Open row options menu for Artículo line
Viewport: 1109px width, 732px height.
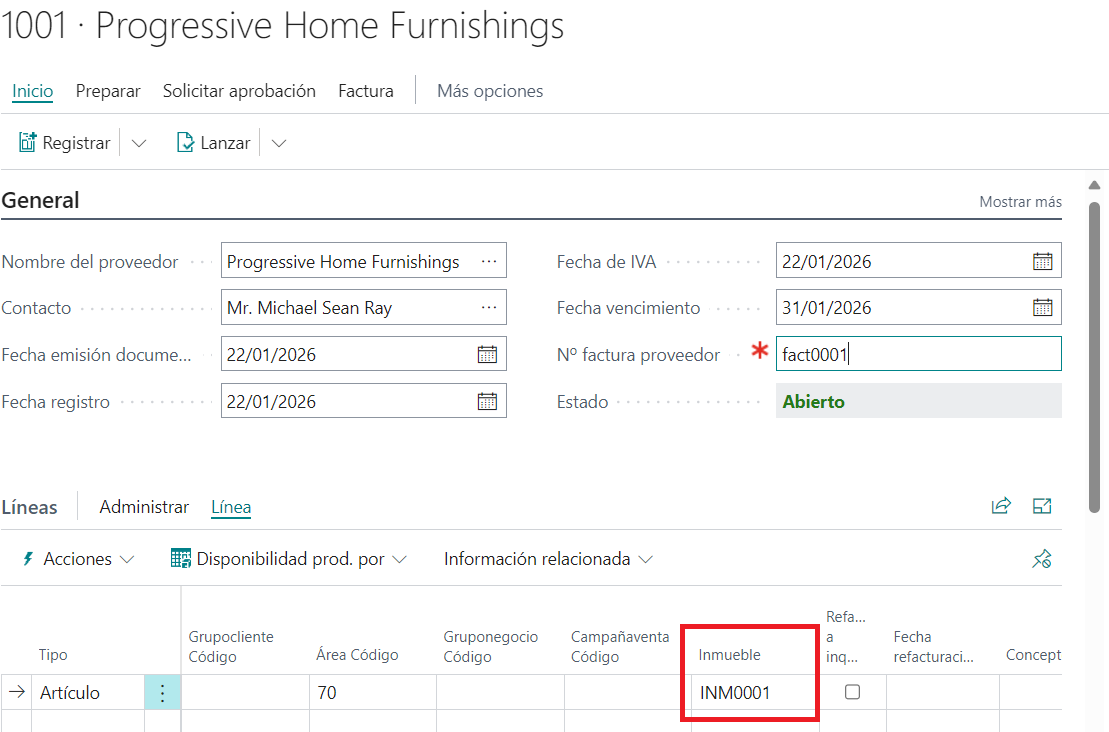[x=163, y=692]
